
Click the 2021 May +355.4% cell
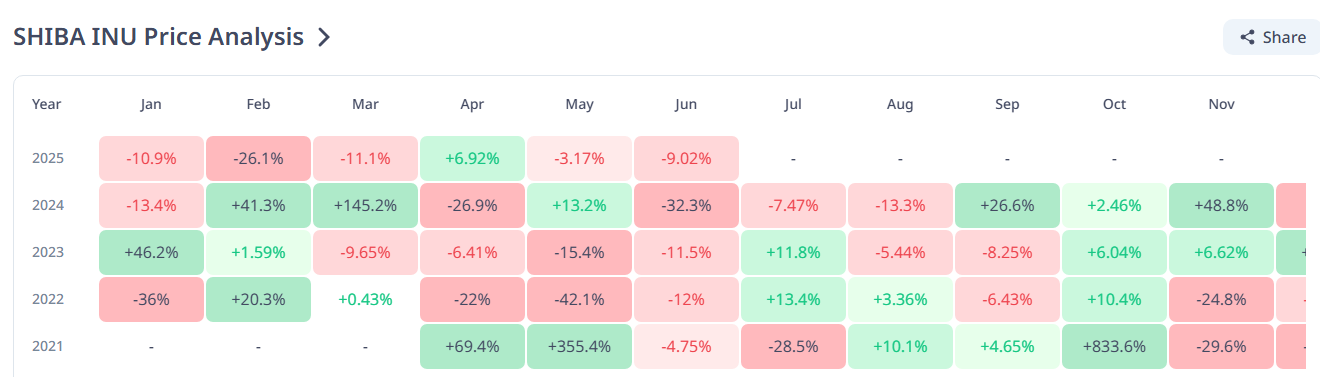(580, 347)
